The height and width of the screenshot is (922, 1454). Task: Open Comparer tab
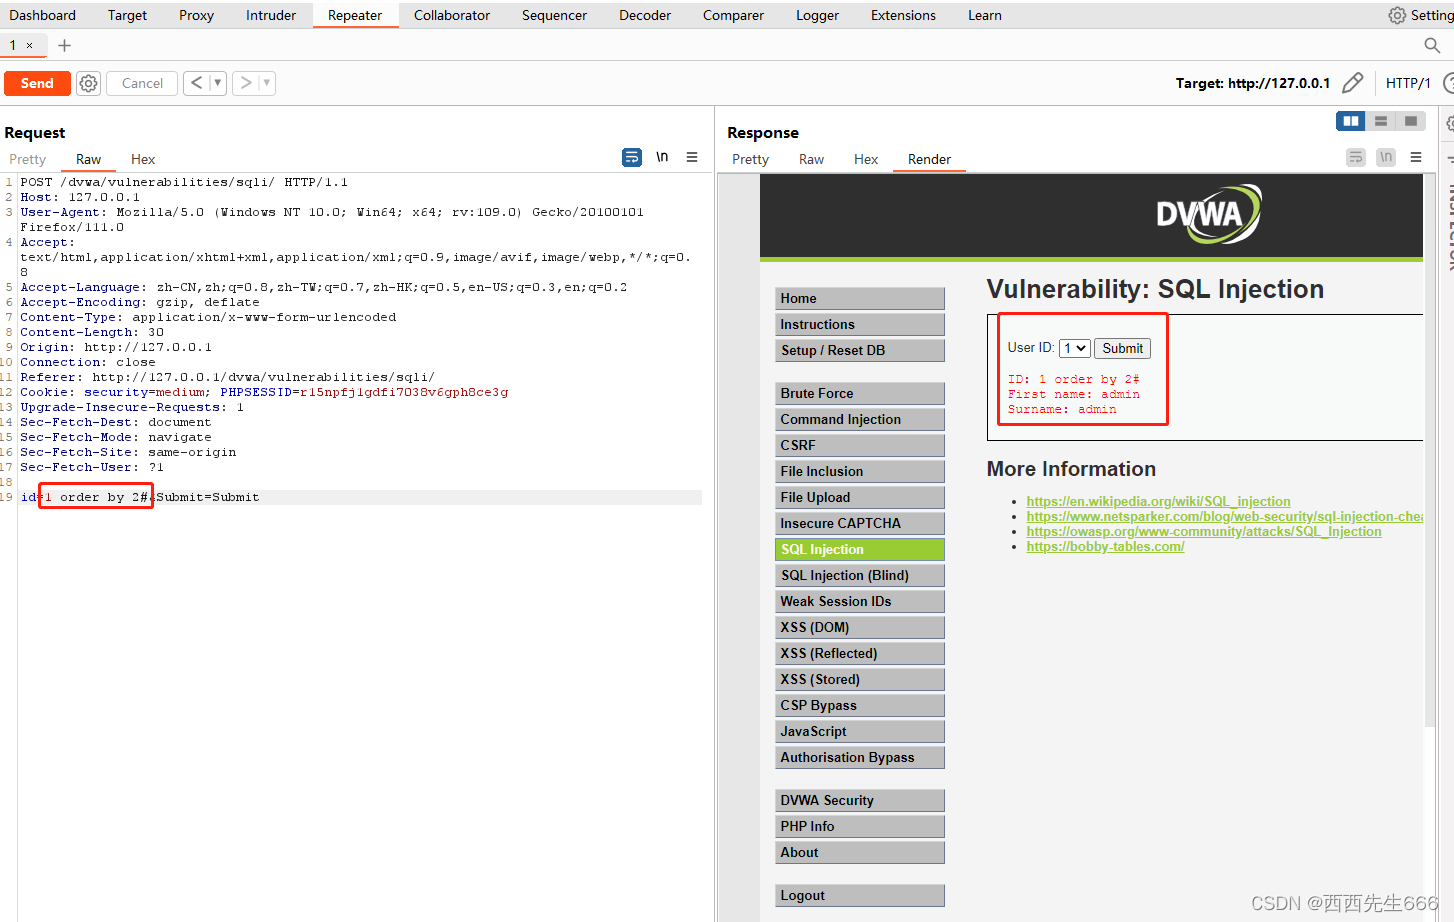(733, 15)
